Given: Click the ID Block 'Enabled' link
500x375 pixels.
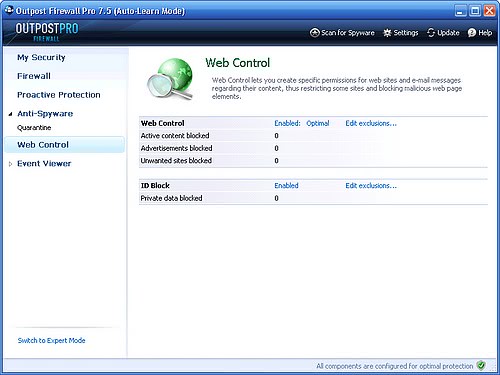Looking at the screenshot, I should pyautogui.click(x=286, y=186).
